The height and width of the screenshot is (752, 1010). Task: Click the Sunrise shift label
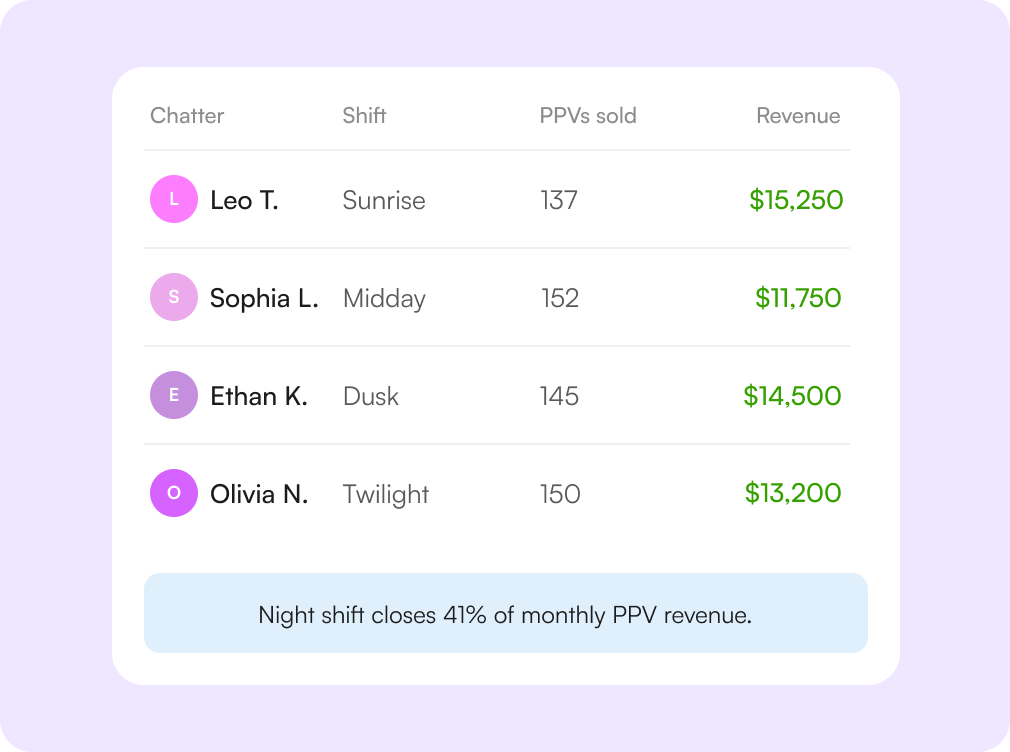(384, 200)
